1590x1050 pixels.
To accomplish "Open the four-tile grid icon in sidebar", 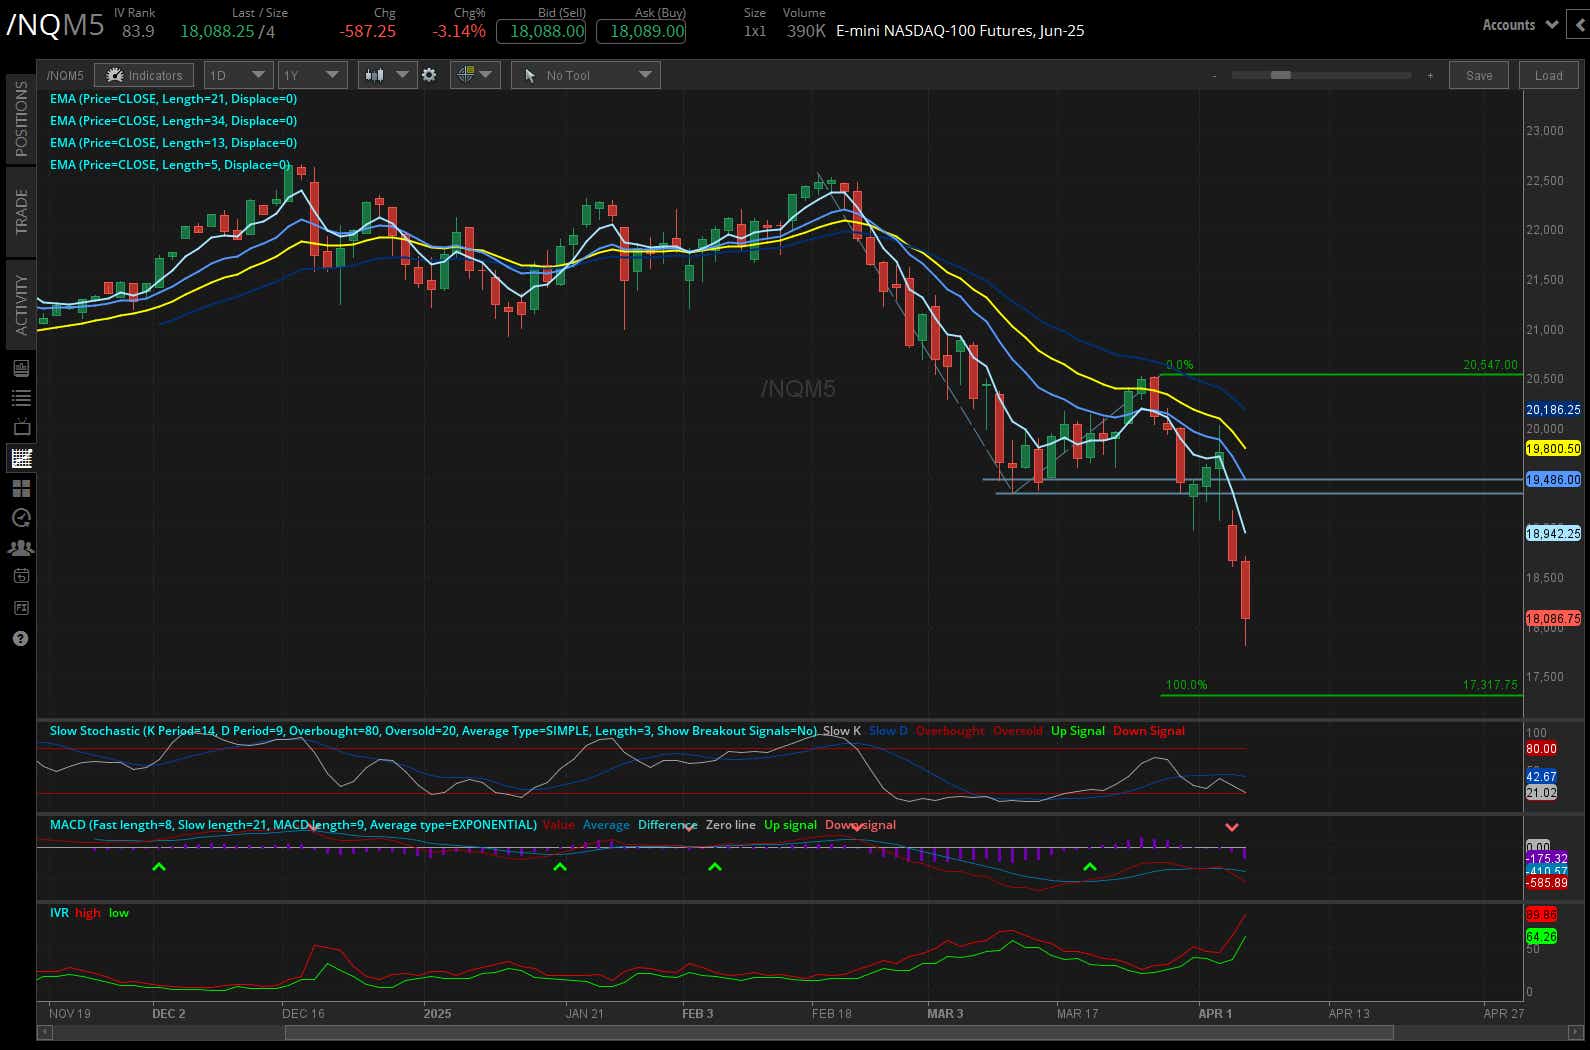I will [x=20, y=488].
